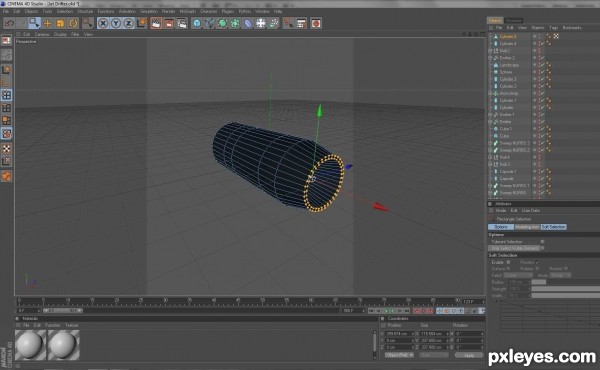600x370 pixels.
Task: Activate the Move tool cross icon
Action: point(47,23)
